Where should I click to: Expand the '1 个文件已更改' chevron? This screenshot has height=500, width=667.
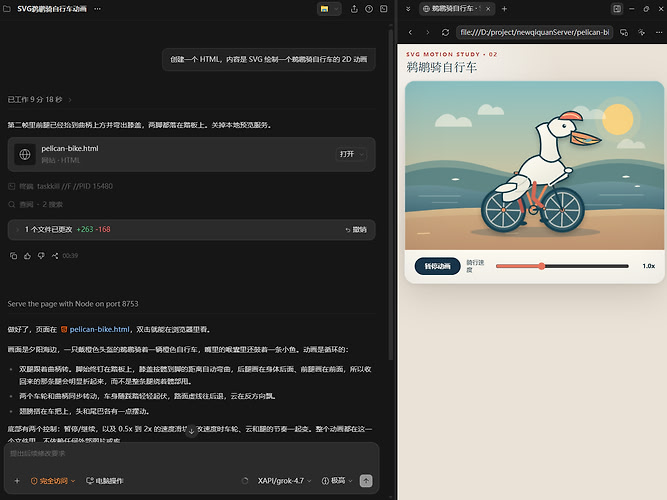17,229
